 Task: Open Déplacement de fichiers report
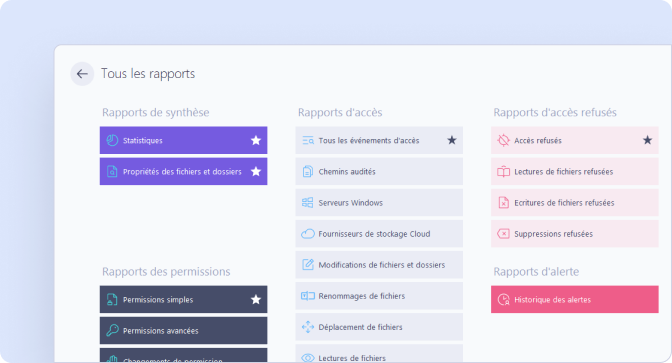pos(379,327)
